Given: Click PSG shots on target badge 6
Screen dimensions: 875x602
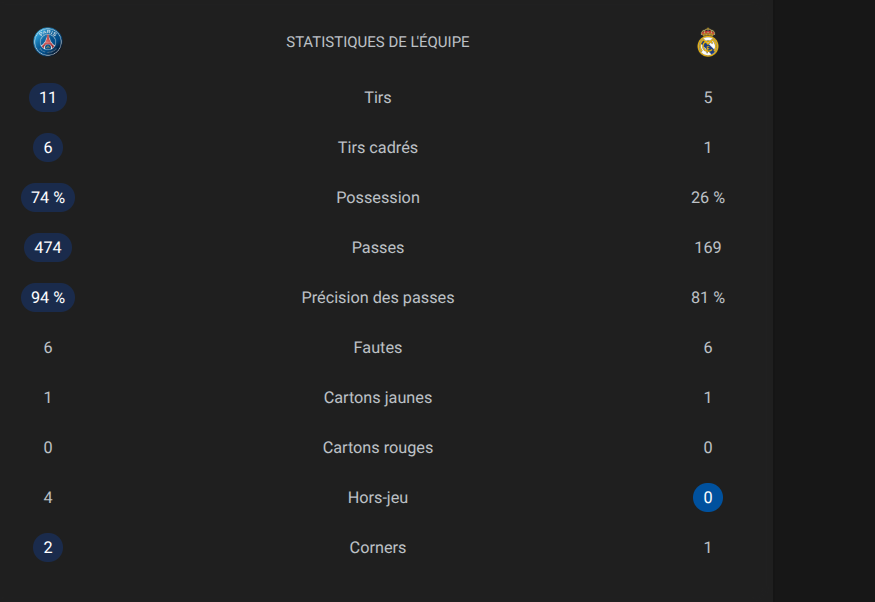Looking at the screenshot, I should pos(48,148).
